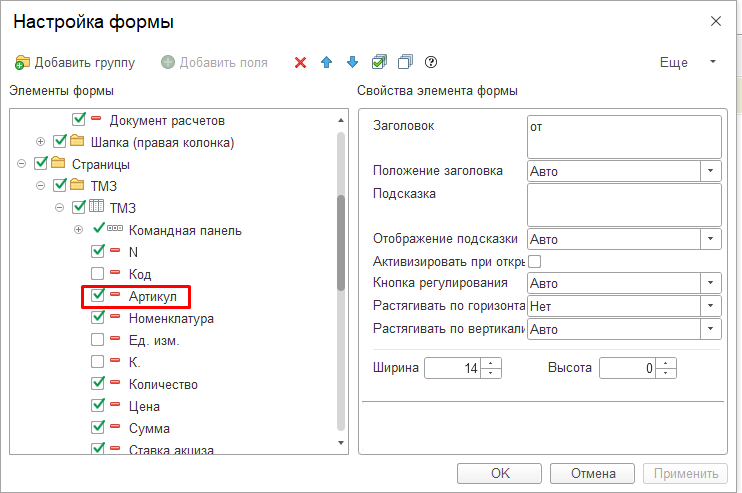Open Растягивать по горизонтали dropdown
Image resolution: width=742 pixels, height=493 pixels.
pyautogui.click(x=711, y=305)
